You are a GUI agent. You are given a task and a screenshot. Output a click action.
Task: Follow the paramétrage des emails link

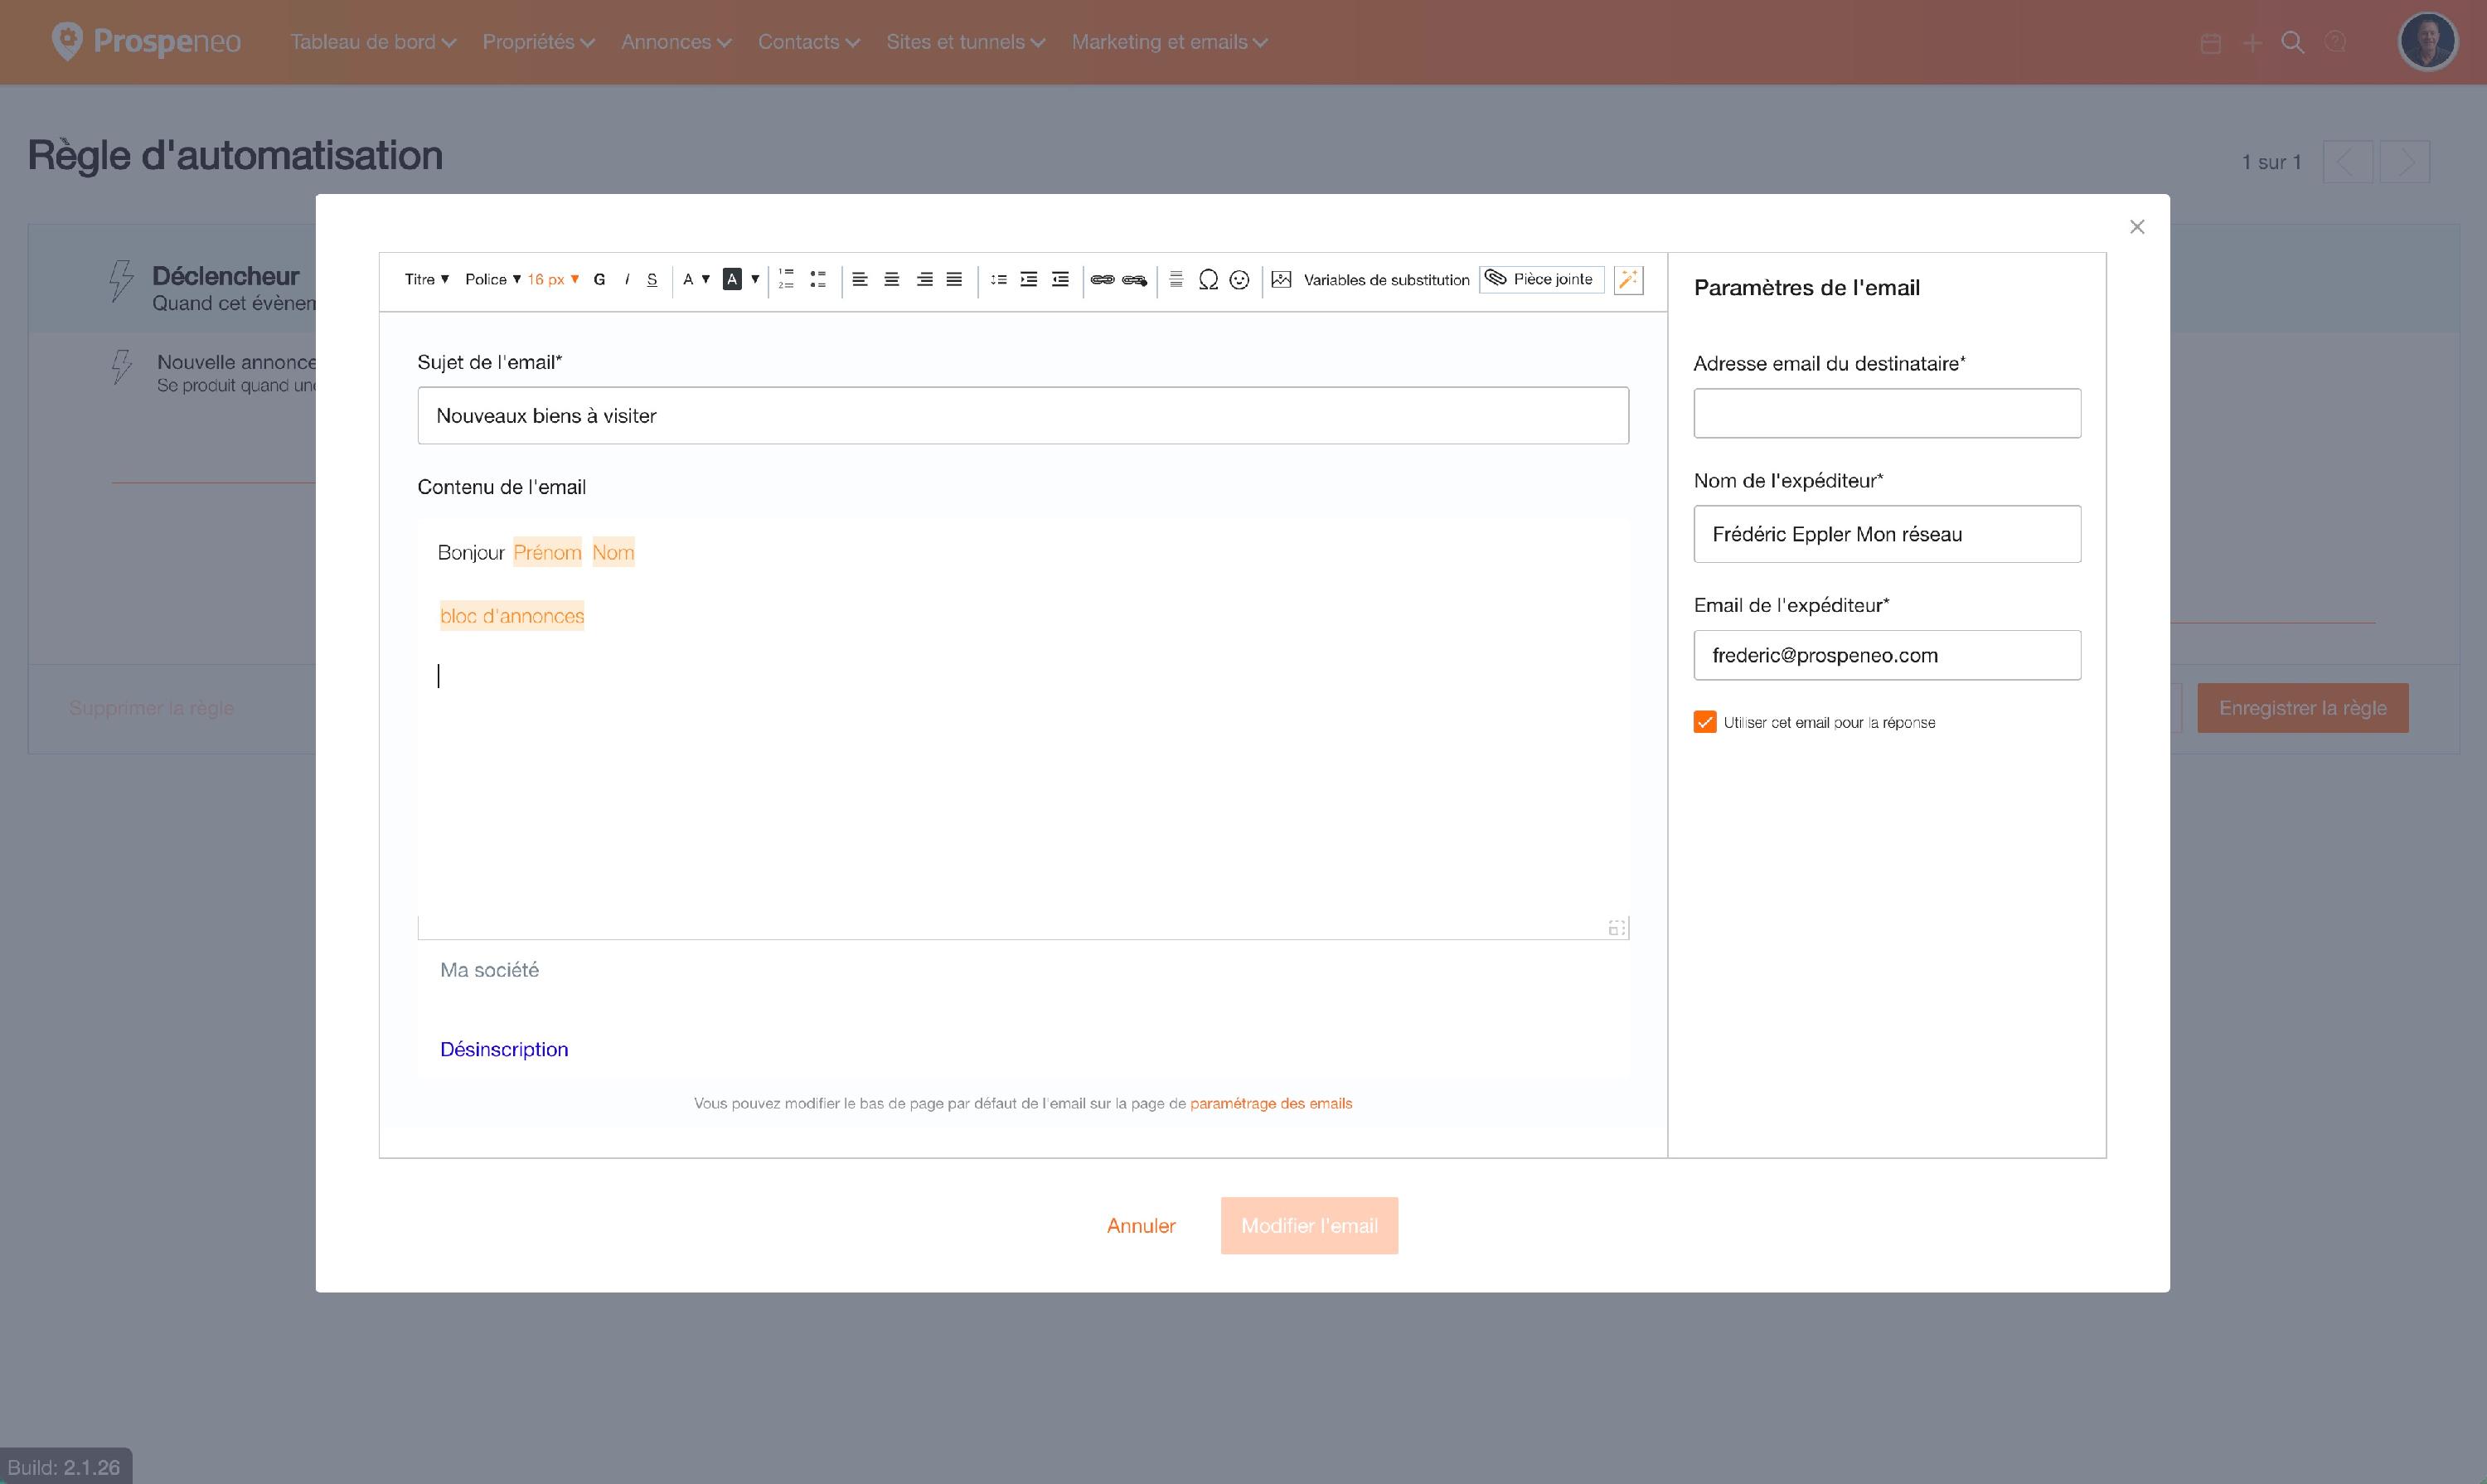click(x=1271, y=1104)
